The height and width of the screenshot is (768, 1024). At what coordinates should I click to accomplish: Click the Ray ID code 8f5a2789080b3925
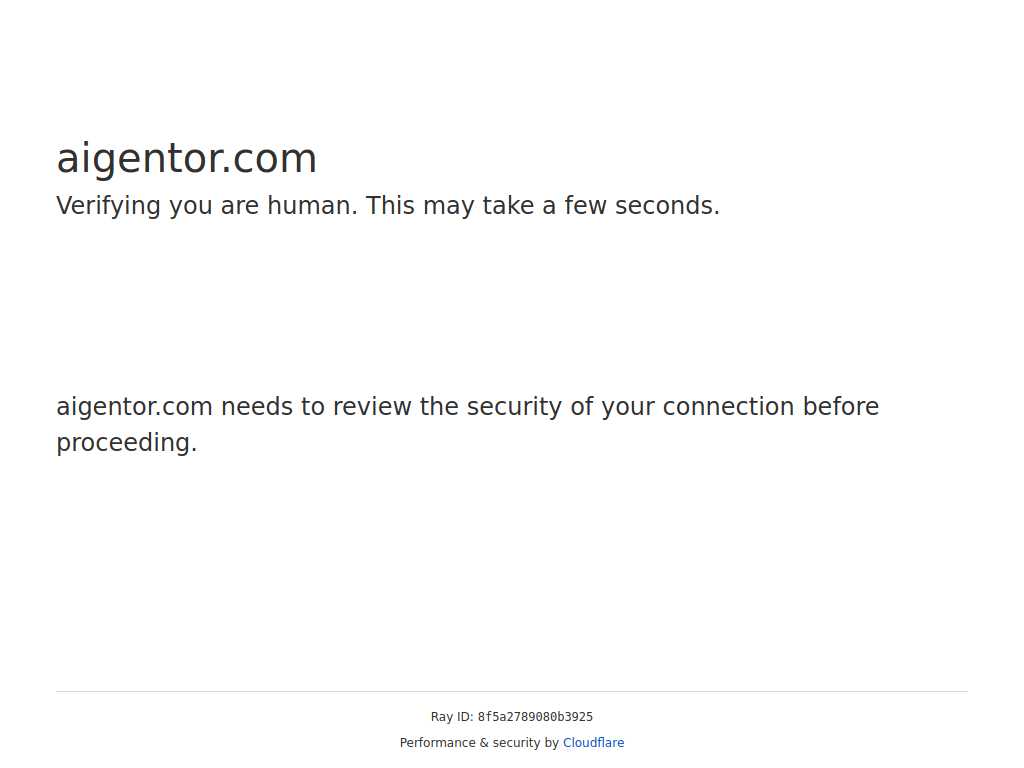(535, 716)
